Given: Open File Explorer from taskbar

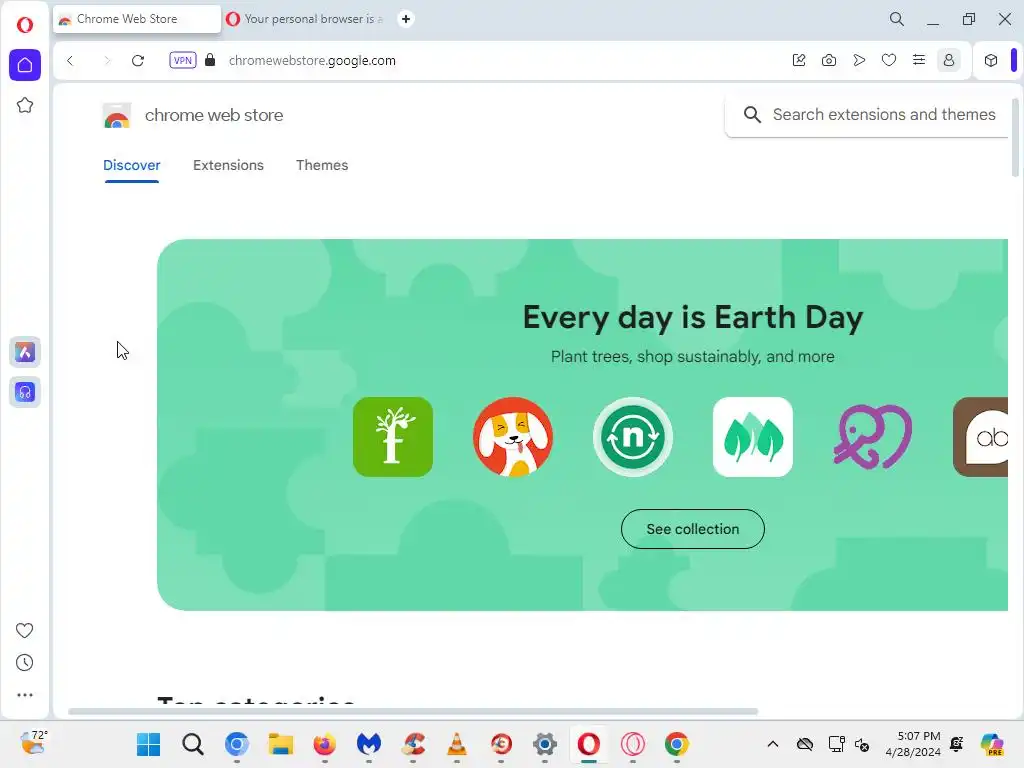Looking at the screenshot, I should click(281, 744).
